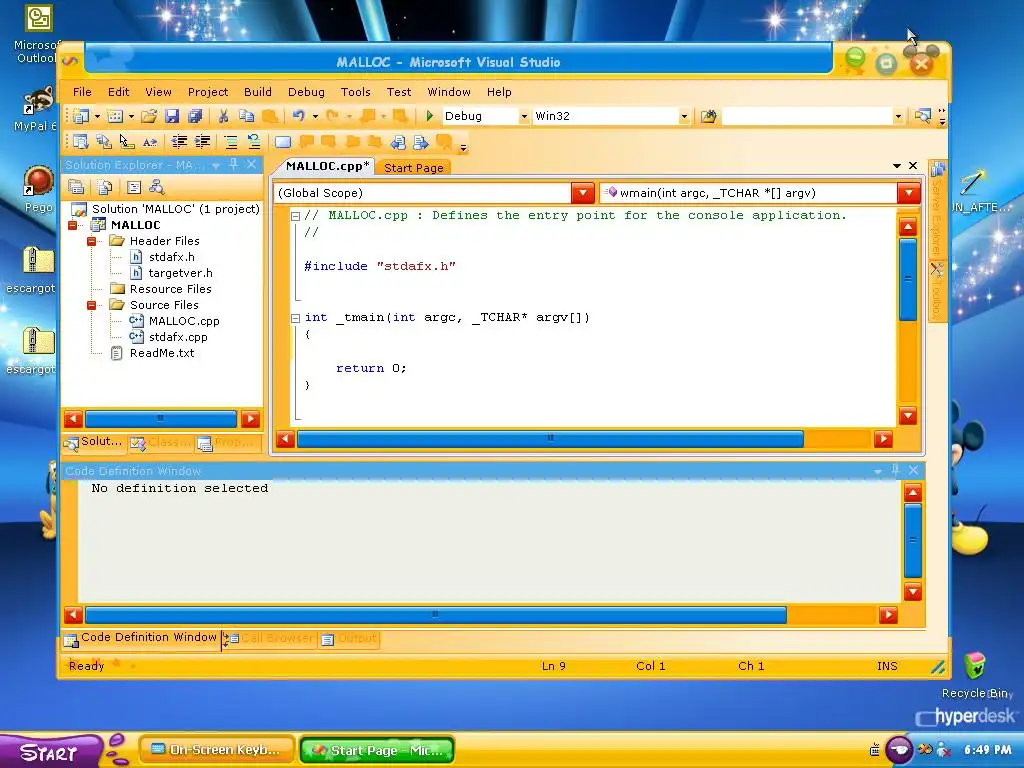Click the Undo arrow icon
This screenshot has height=768, width=1024.
click(298, 116)
